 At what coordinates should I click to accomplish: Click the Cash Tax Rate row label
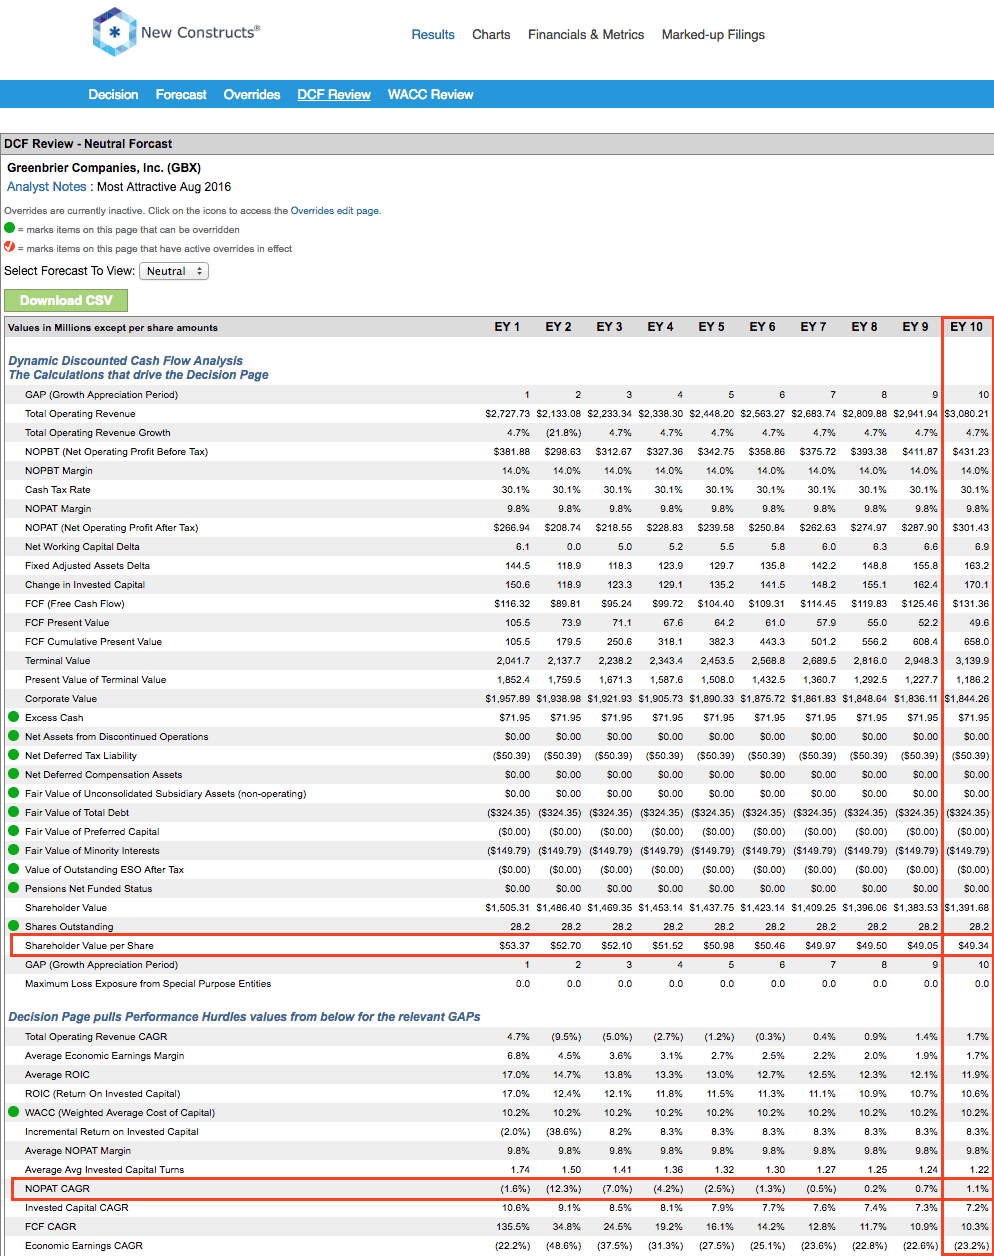pos(58,489)
